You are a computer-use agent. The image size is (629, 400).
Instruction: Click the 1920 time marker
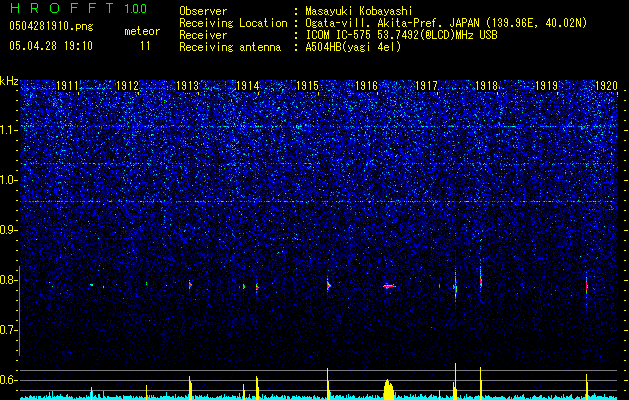(x=606, y=85)
